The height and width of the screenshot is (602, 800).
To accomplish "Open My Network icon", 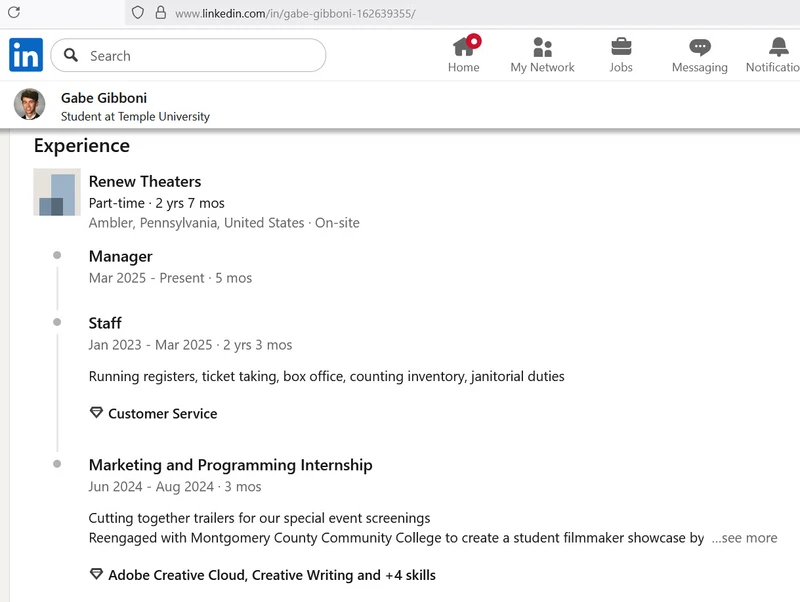I will coord(542,46).
